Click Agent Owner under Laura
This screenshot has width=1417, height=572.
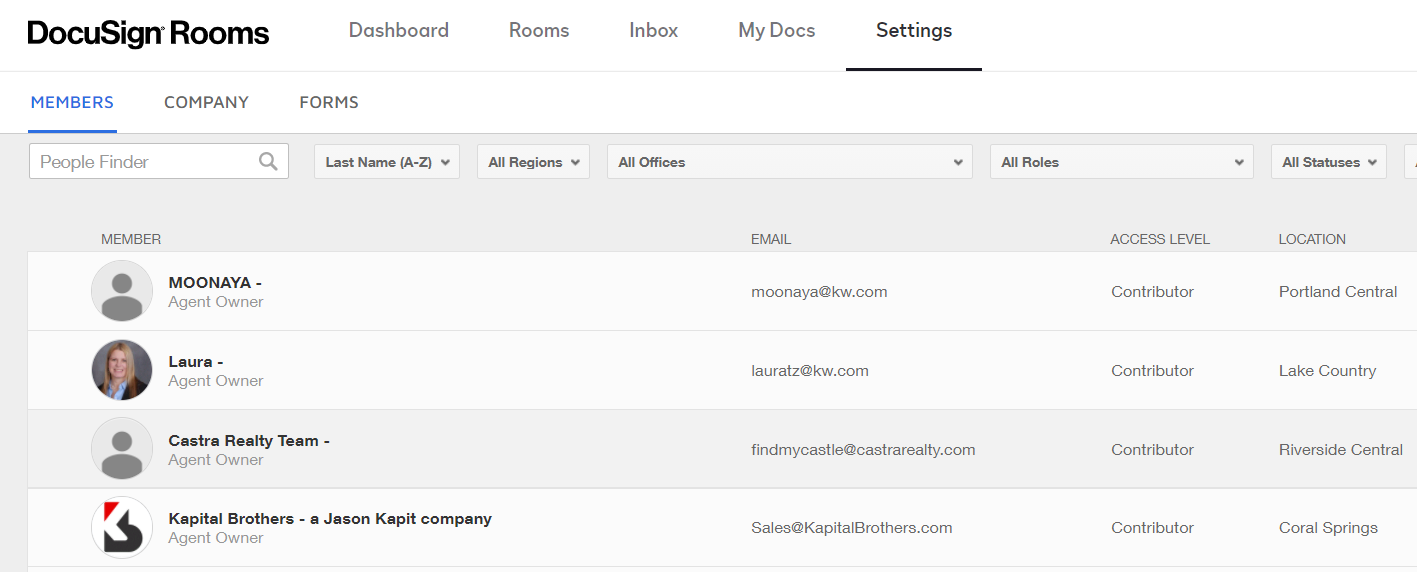click(216, 381)
